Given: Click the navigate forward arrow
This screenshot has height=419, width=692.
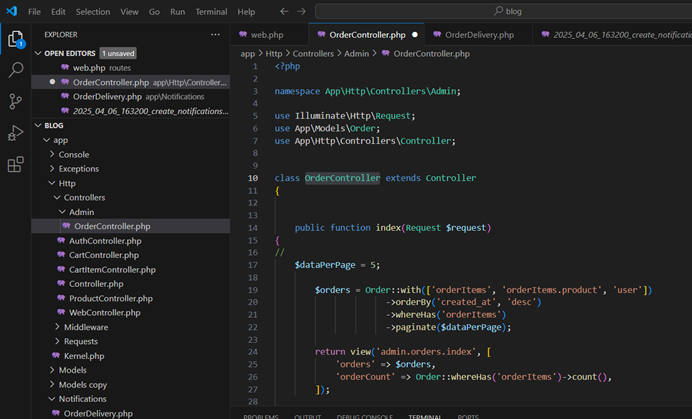Looking at the screenshot, I should coord(303,12).
